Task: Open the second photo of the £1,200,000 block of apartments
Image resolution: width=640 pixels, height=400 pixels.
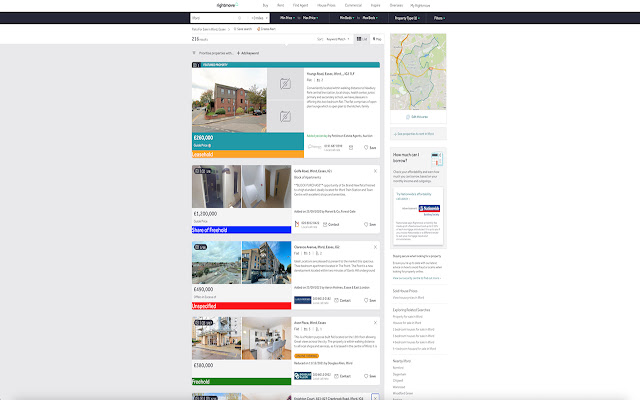Action: coord(266,187)
